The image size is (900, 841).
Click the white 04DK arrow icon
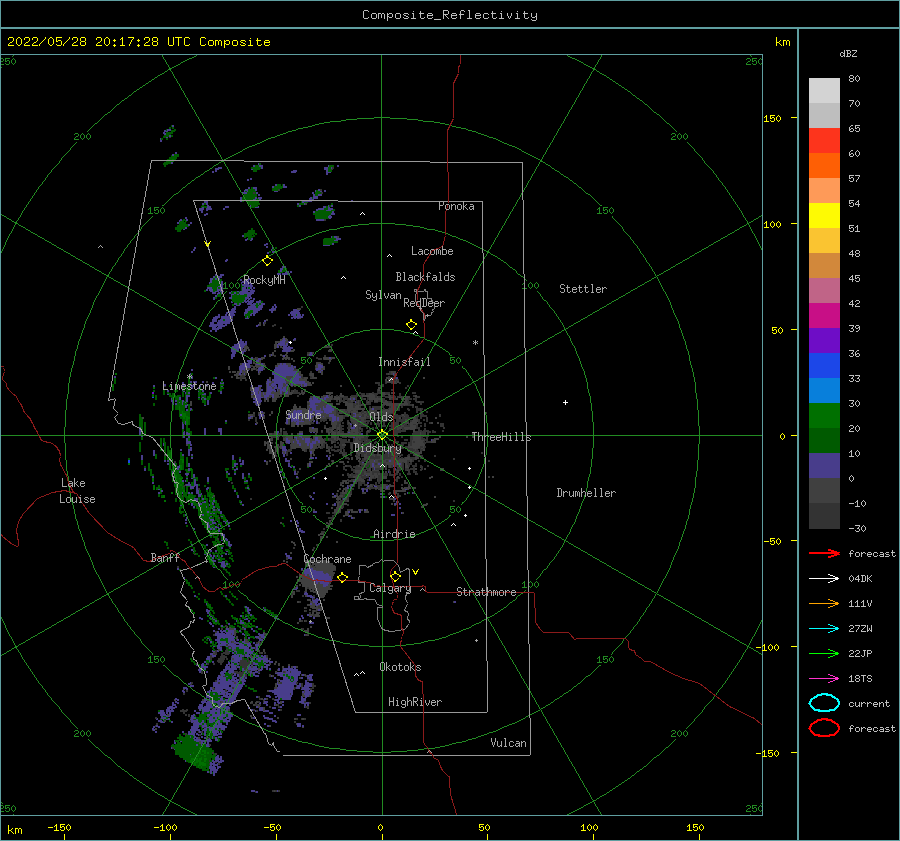click(x=824, y=578)
